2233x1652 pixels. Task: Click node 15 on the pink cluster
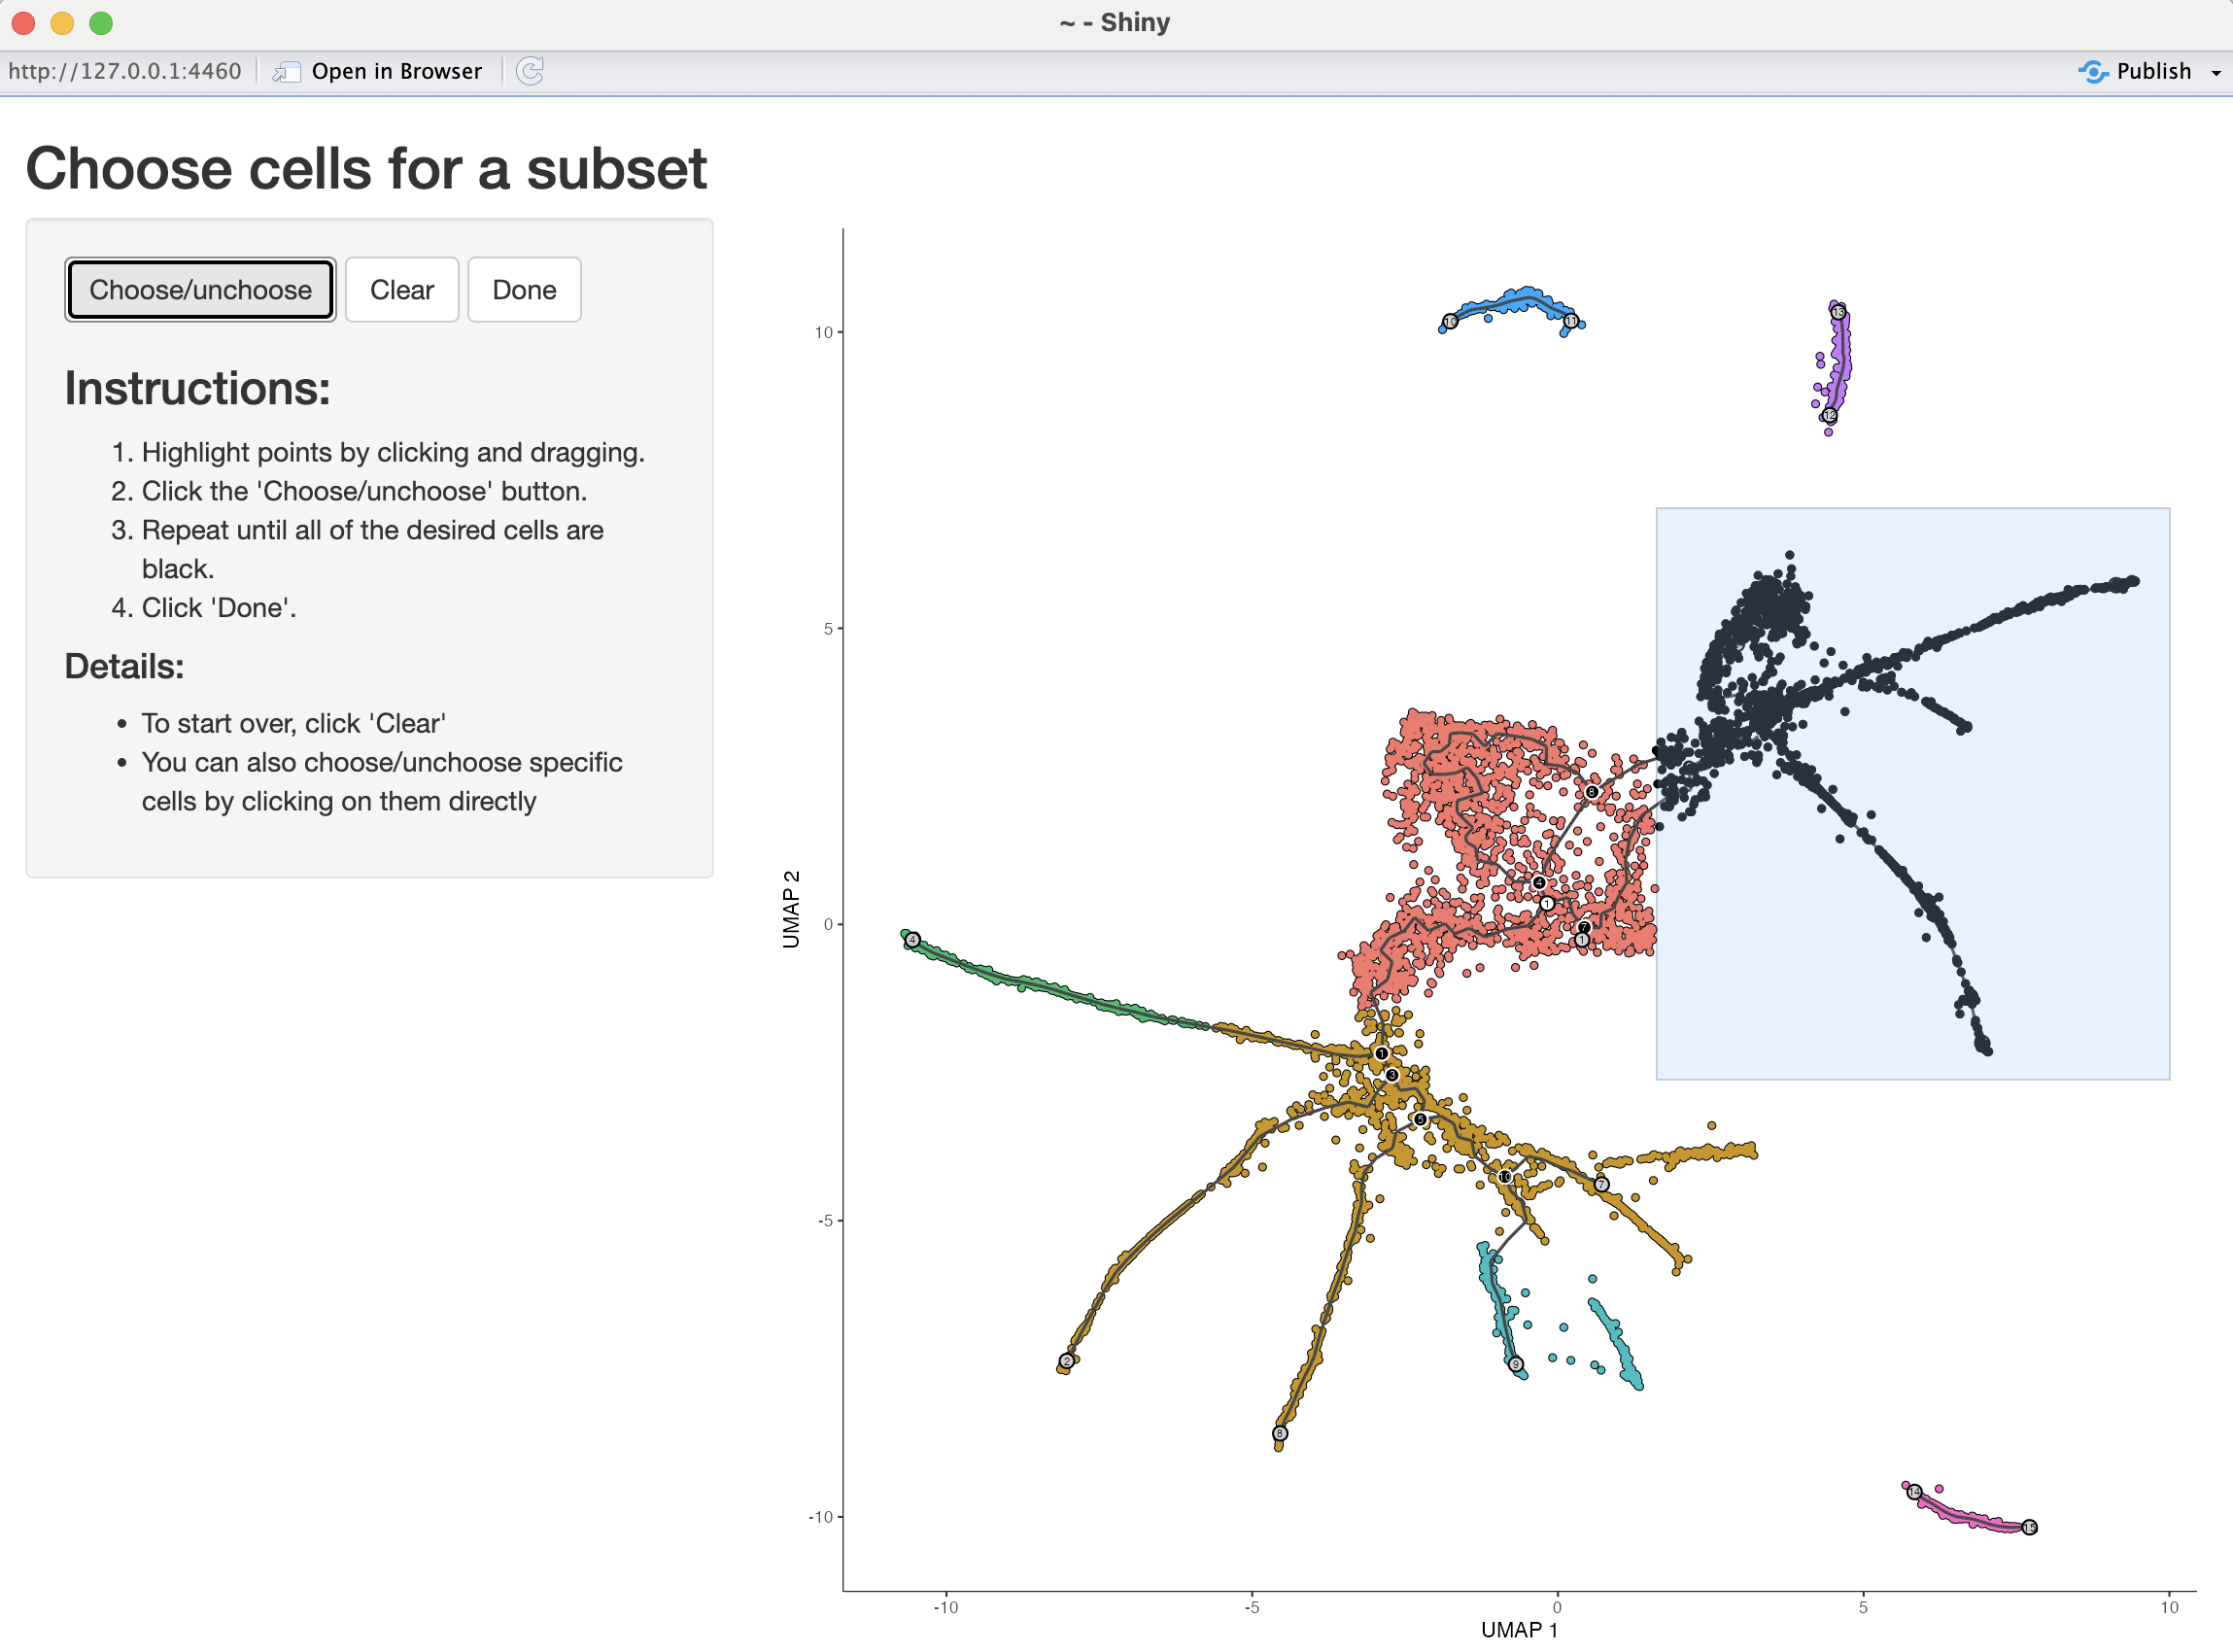coord(2029,1527)
